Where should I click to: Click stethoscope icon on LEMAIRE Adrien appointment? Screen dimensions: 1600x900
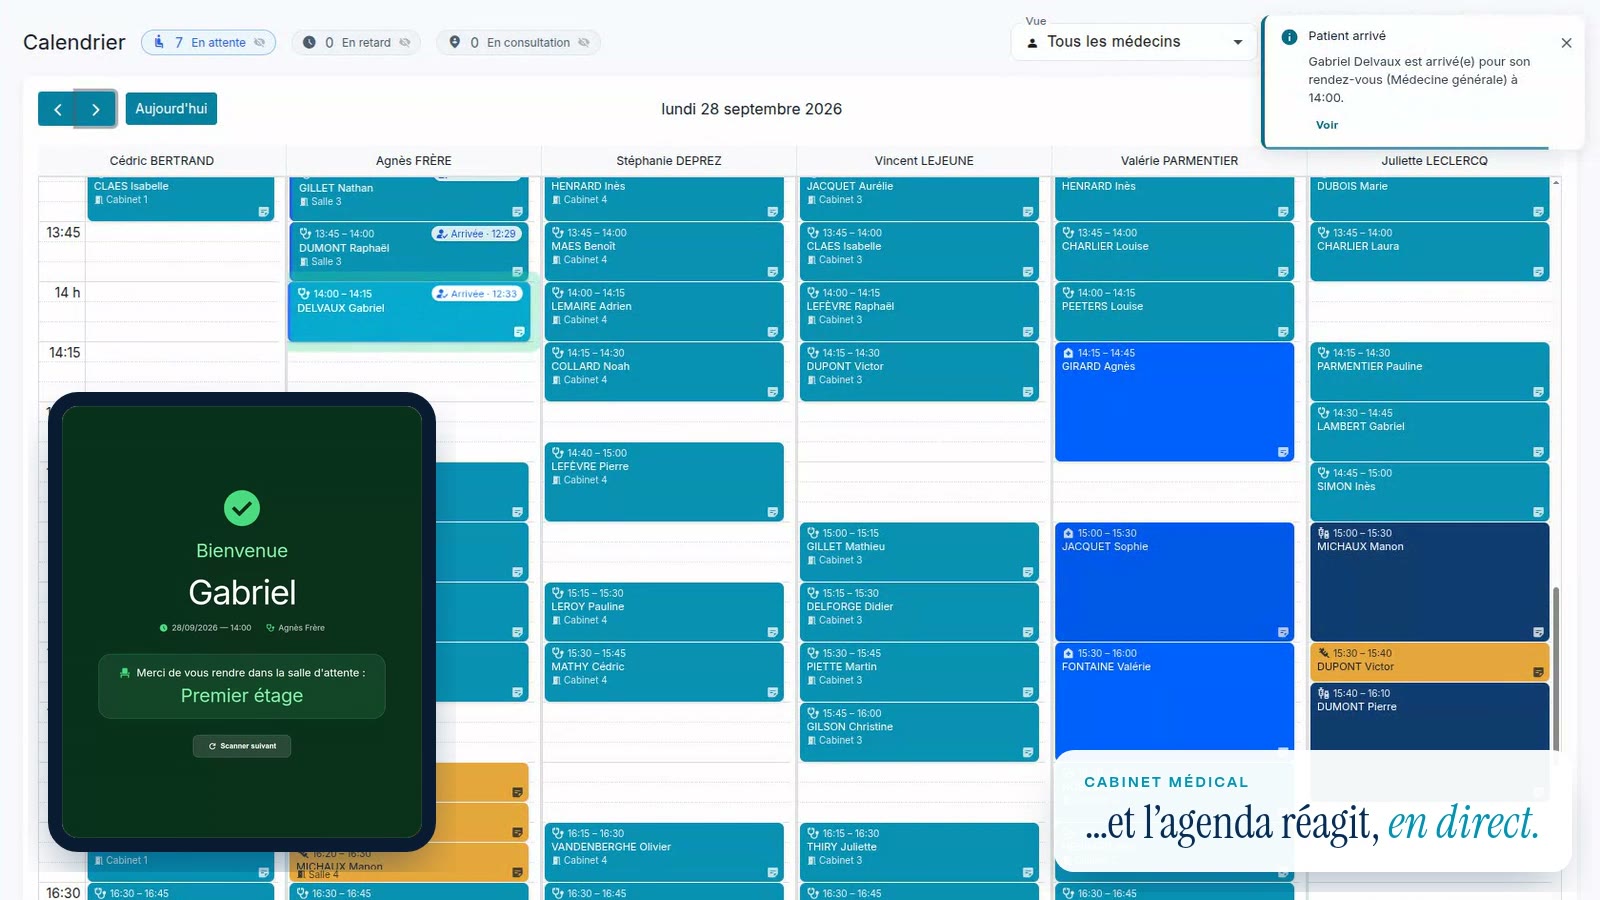click(558, 293)
